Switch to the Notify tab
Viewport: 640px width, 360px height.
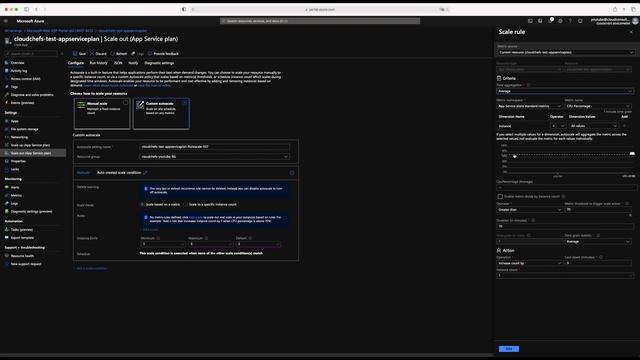133,63
